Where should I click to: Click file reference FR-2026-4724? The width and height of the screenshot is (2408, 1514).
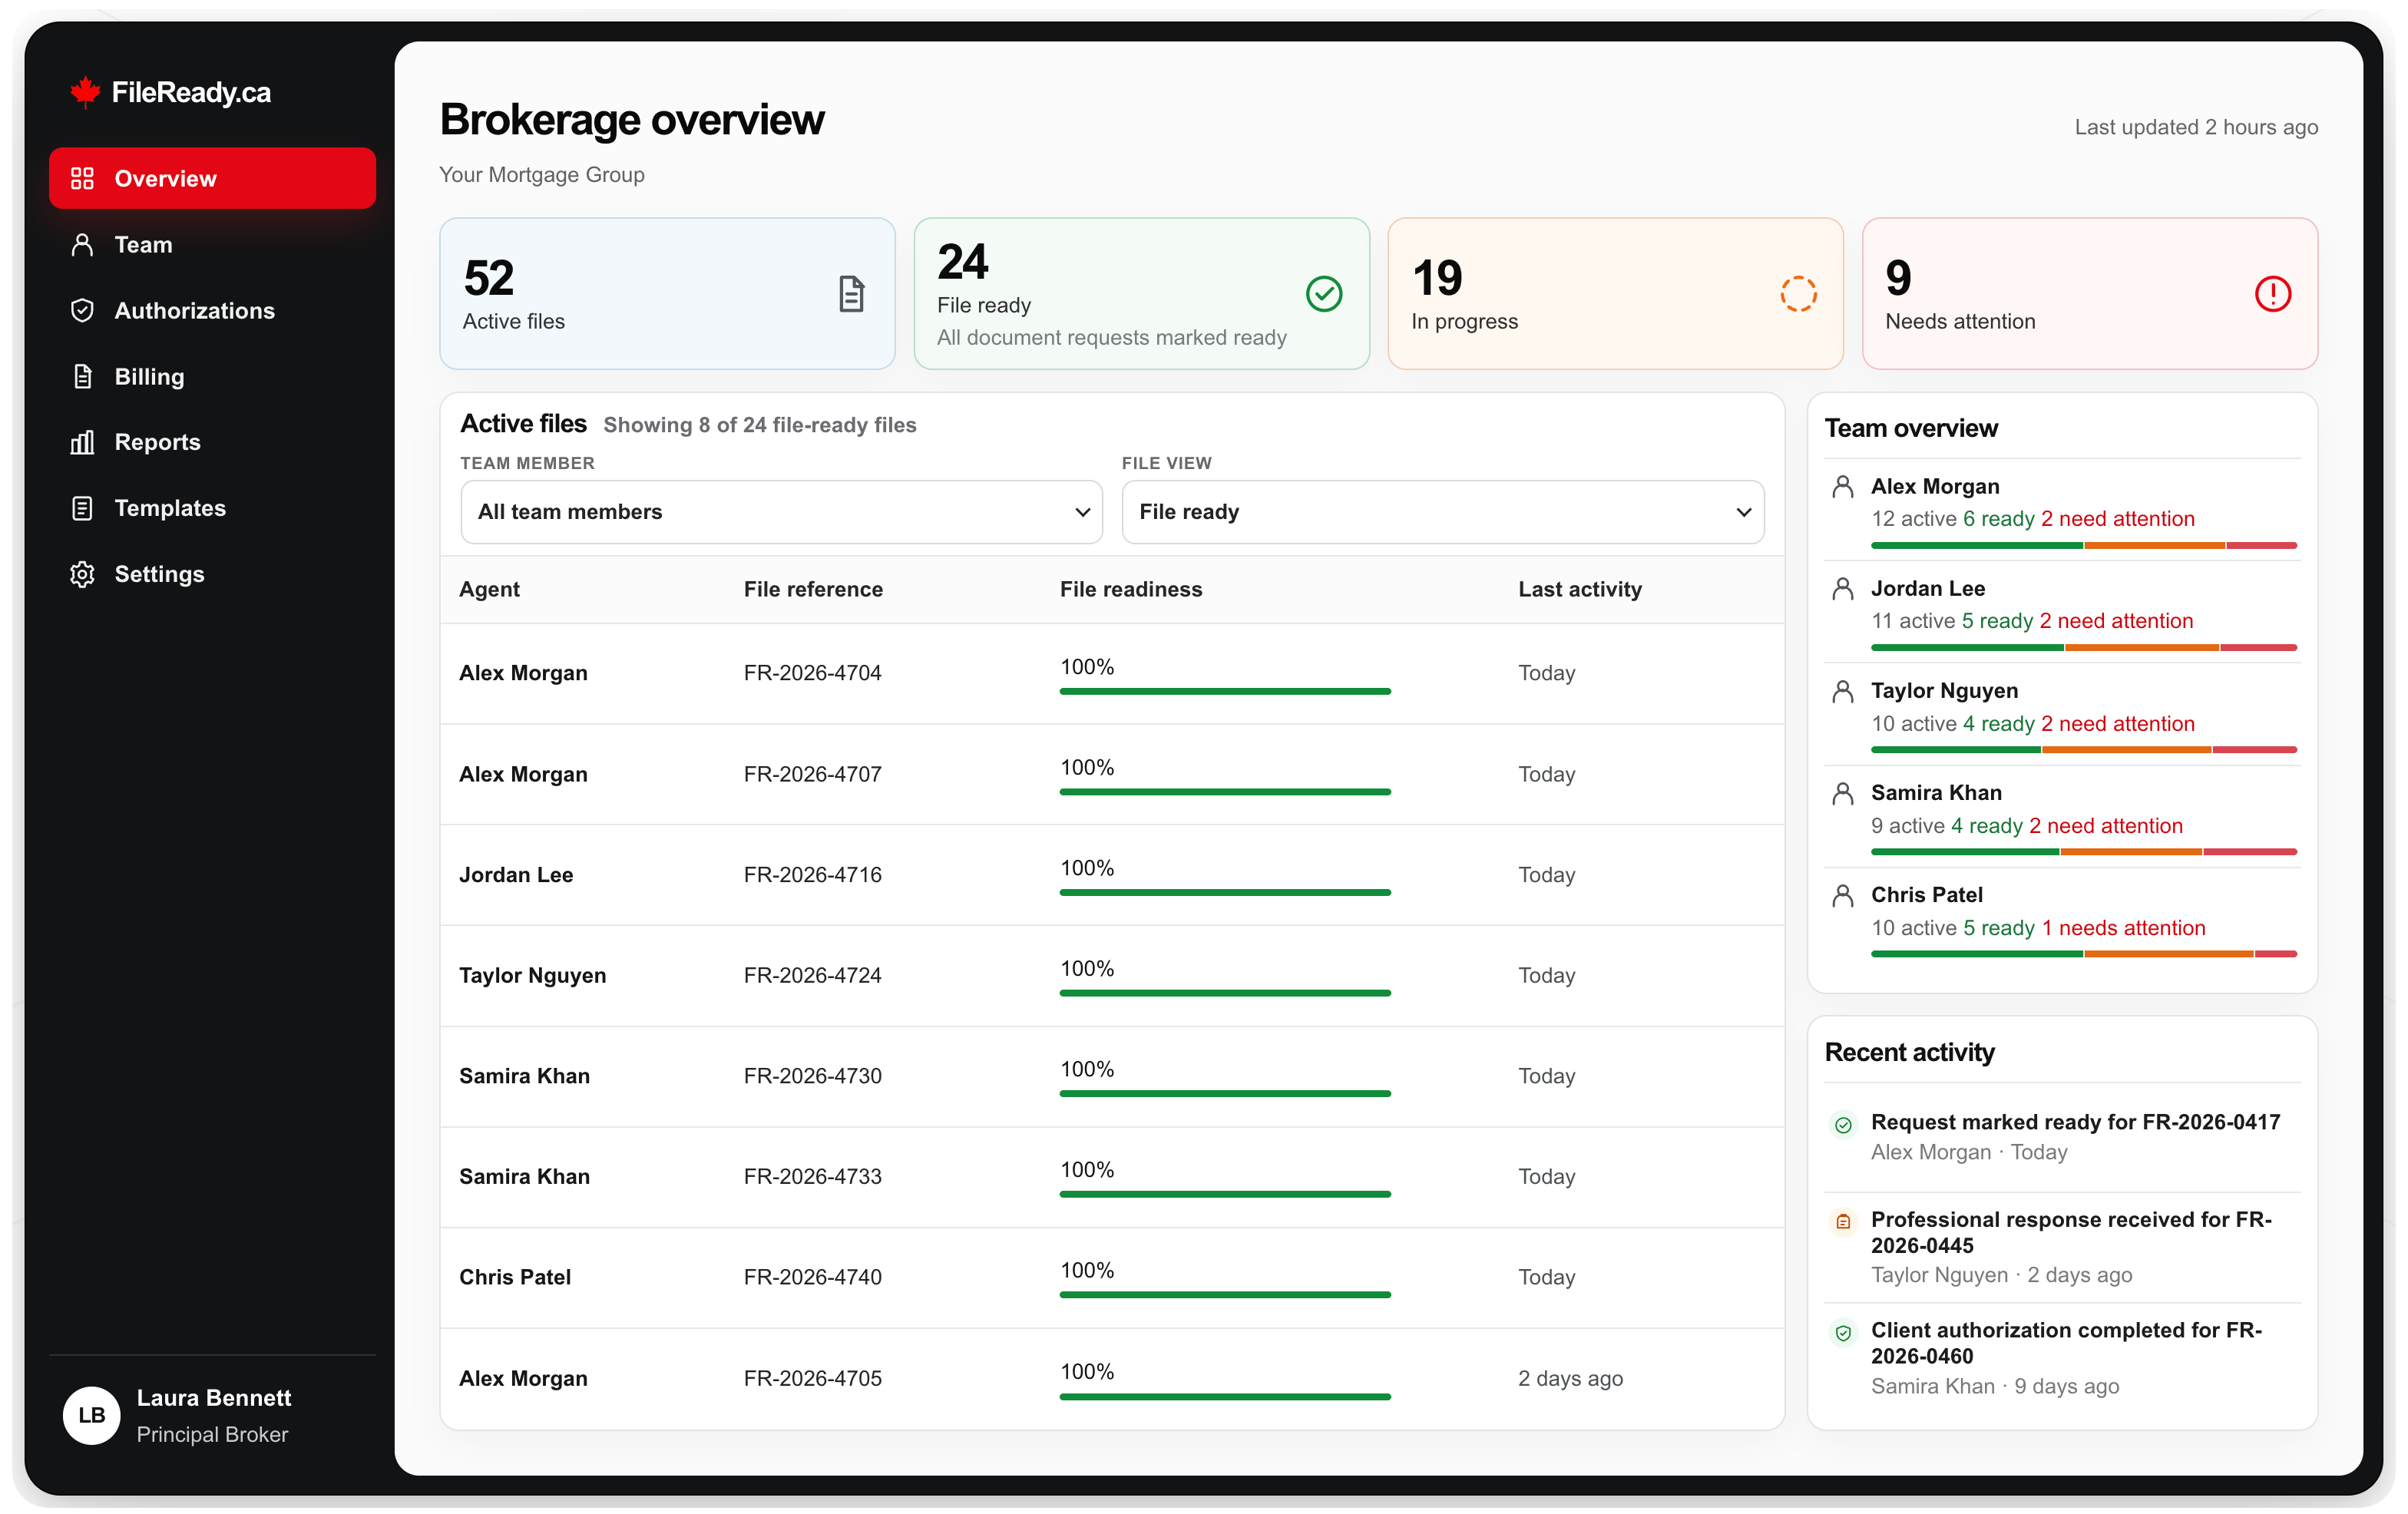click(812, 975)
